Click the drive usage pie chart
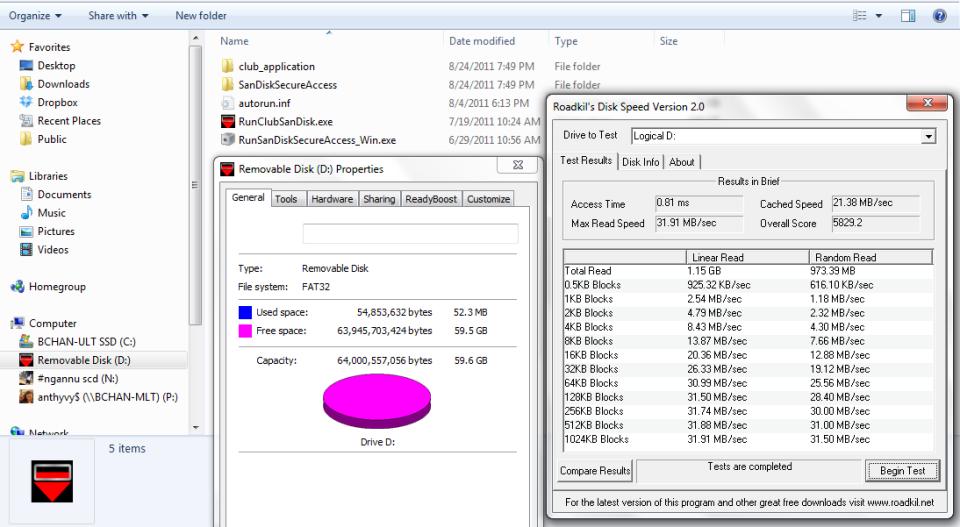 pyautogui.click(x=377, y=402)
